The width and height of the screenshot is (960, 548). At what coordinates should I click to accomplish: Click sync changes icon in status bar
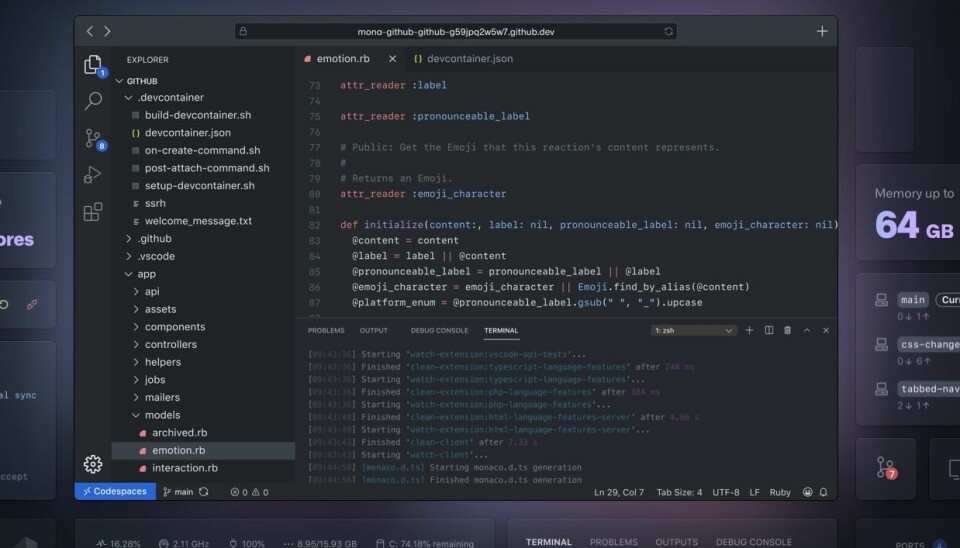pos(204,492)
